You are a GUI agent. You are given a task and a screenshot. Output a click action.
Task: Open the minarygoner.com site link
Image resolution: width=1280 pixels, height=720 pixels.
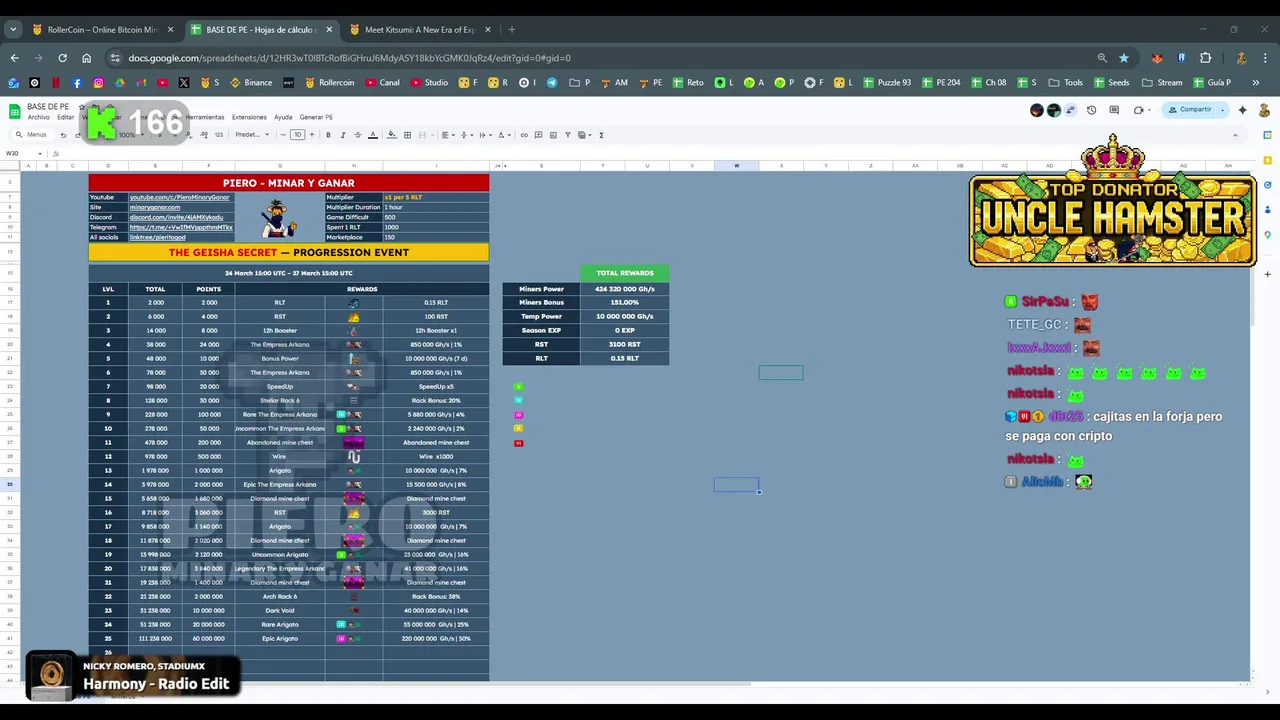(155, 207)
